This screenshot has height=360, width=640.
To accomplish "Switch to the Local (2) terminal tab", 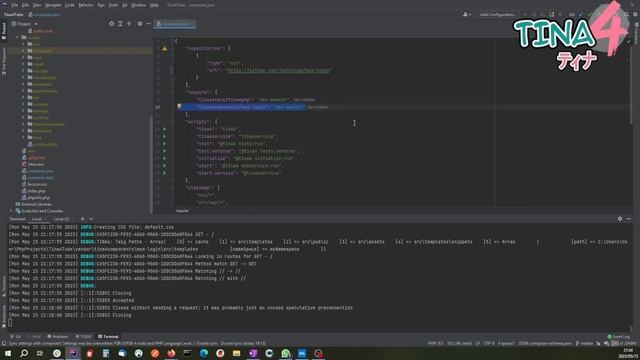I will [x=61, y=219].
